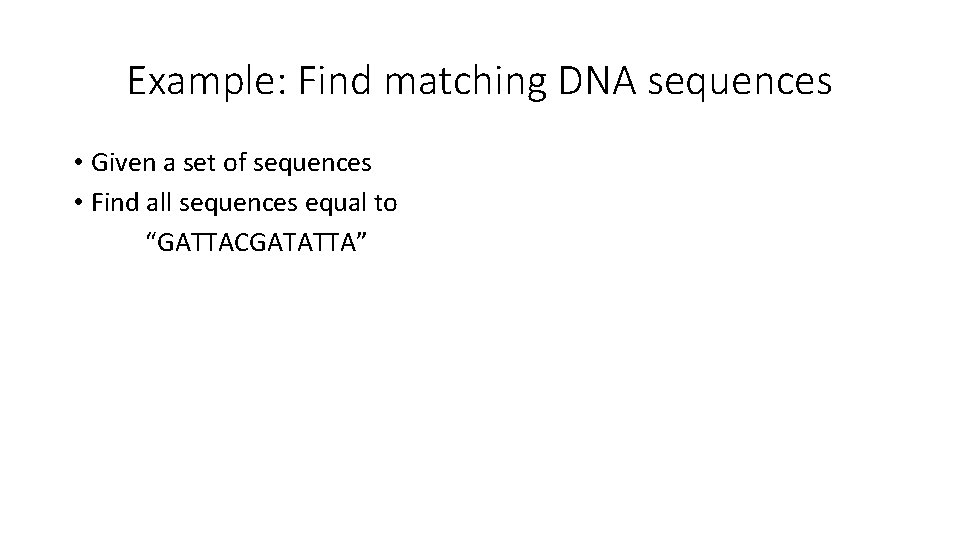The width and height of the screenshot is (960, 540).
Task: Click "sequences" at the end of the title
Action: pyautogui.click(x=739, y=83)
